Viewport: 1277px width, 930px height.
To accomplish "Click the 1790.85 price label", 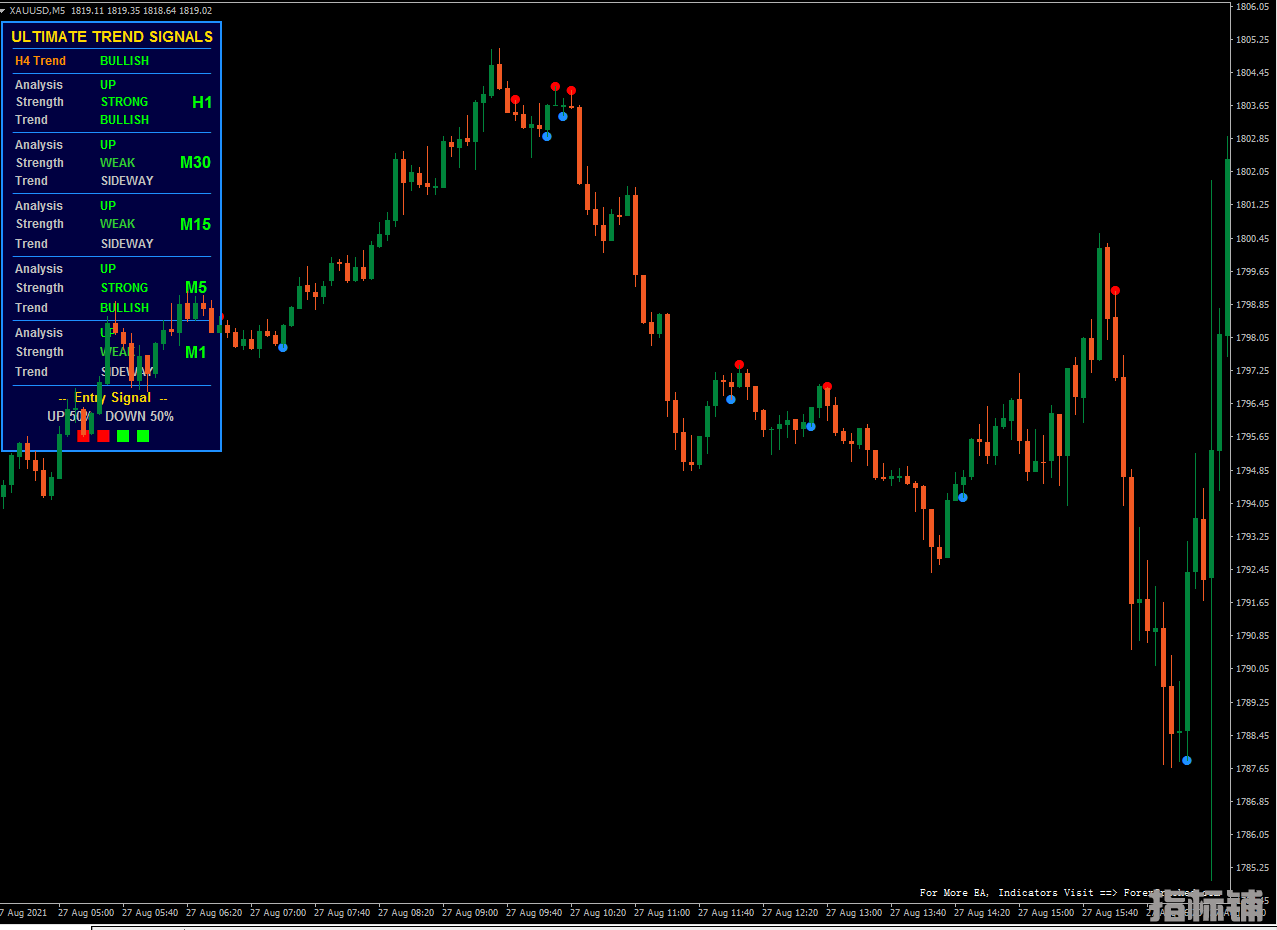I will [1252, 636].
